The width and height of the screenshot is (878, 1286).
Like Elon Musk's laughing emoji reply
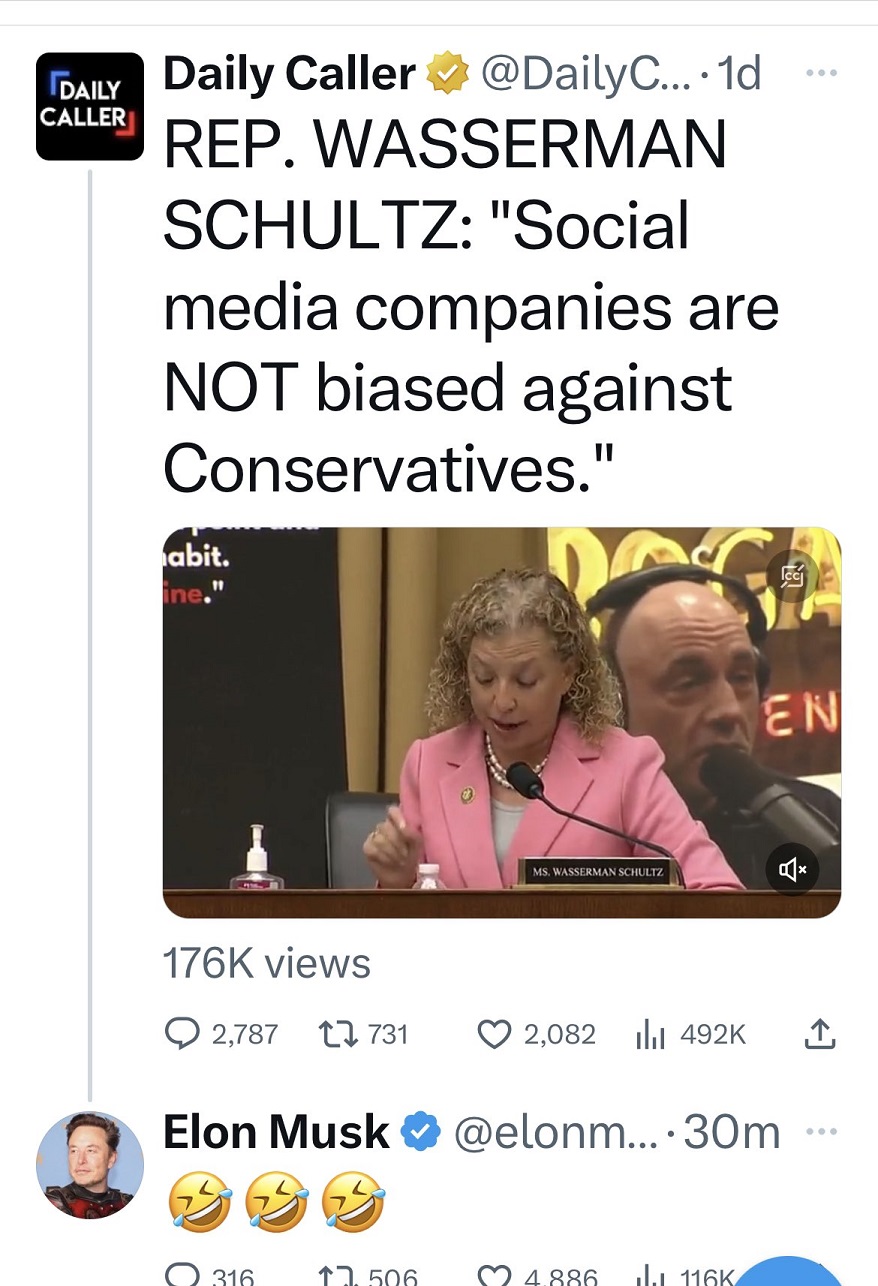click(494, 1274)
